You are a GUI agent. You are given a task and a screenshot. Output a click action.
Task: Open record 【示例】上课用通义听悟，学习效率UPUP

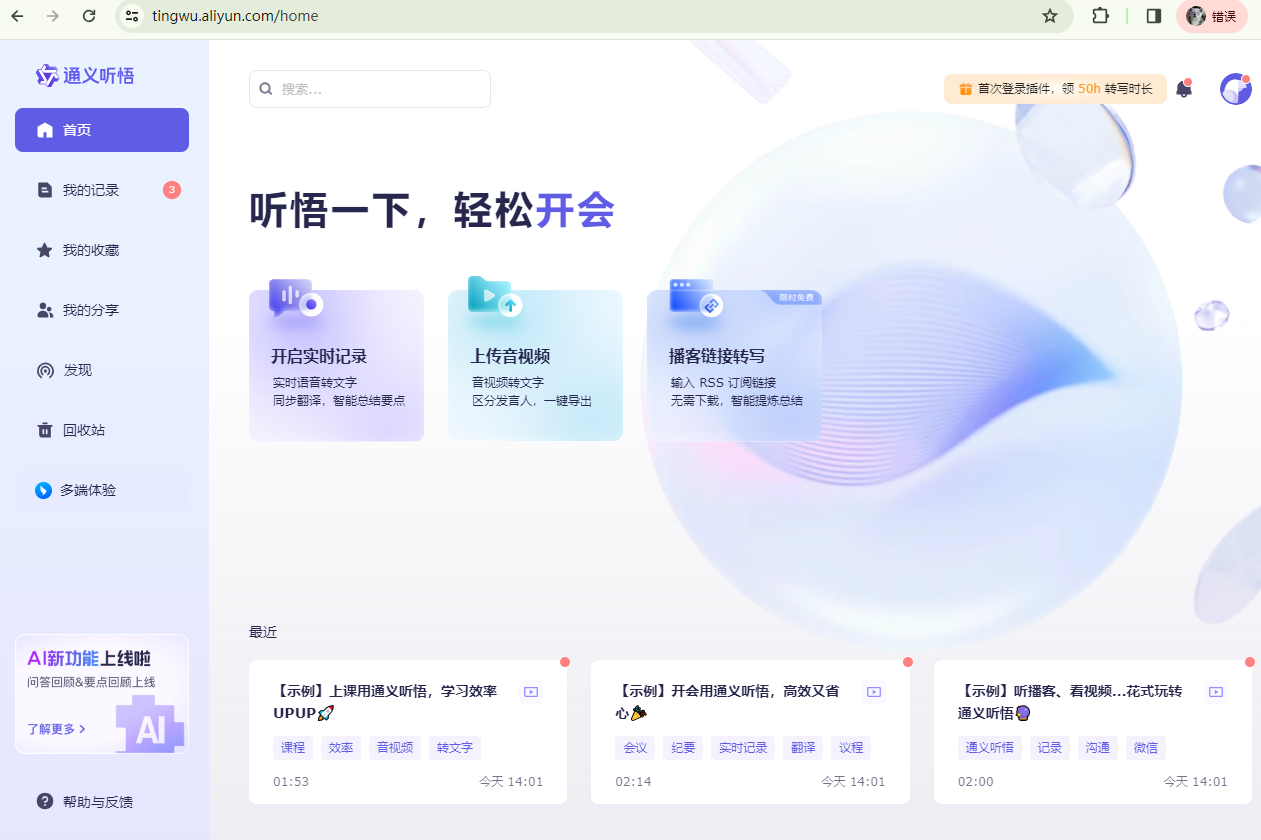pyautogui.click(x=408, y=732)
